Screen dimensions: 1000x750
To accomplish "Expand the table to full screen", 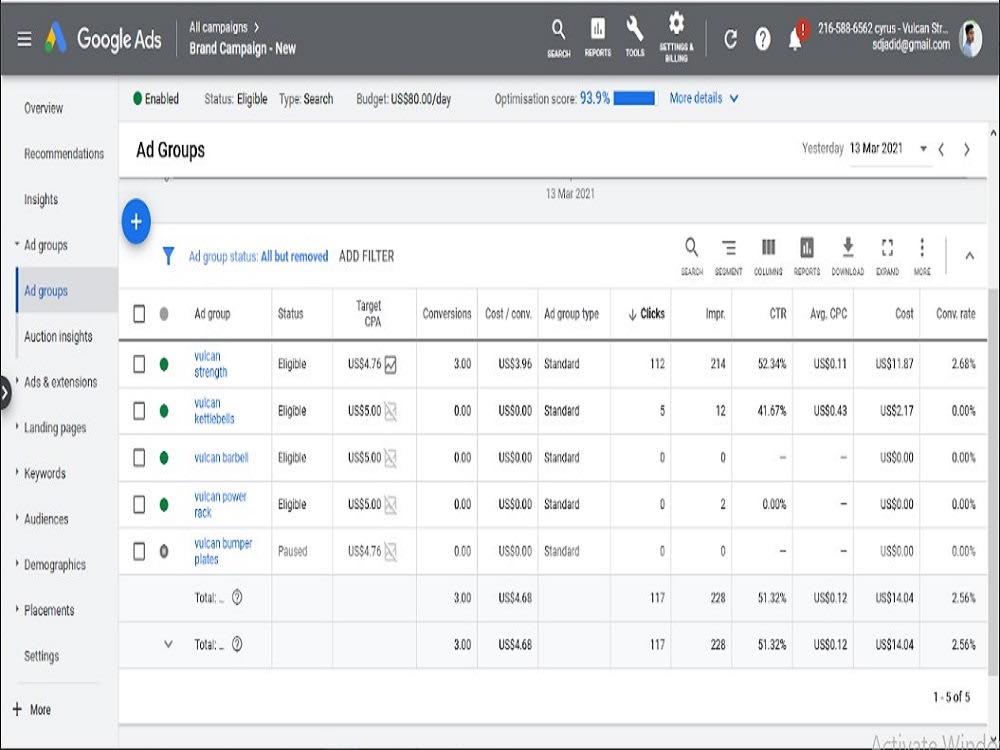I will click(887, 256).
